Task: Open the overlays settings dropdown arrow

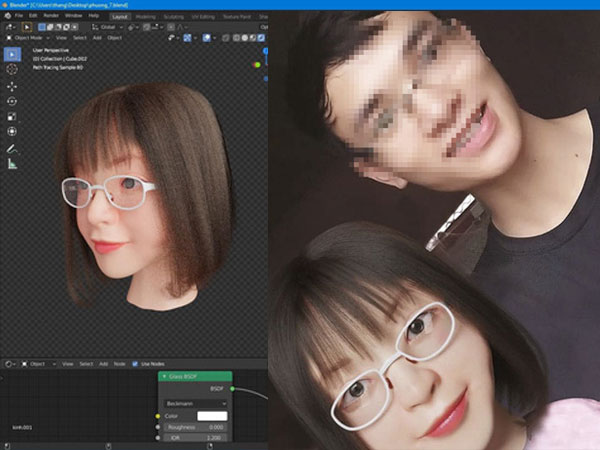Action: coord(214,38)
